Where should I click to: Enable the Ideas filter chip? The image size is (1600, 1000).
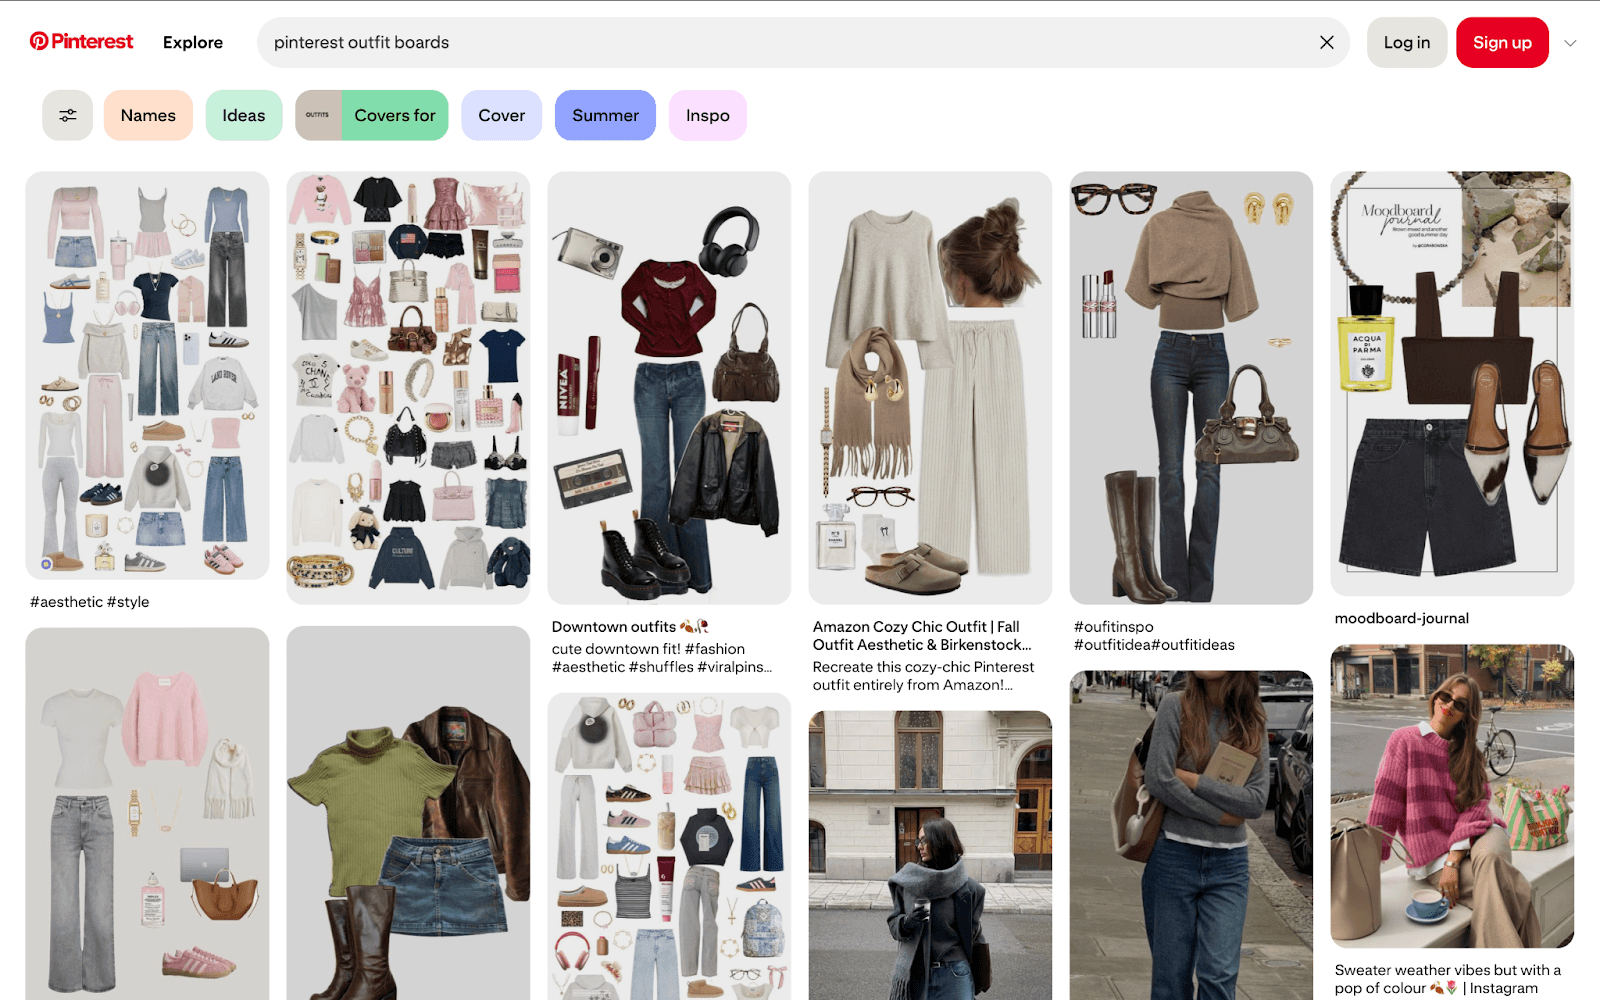pos(243,115)
